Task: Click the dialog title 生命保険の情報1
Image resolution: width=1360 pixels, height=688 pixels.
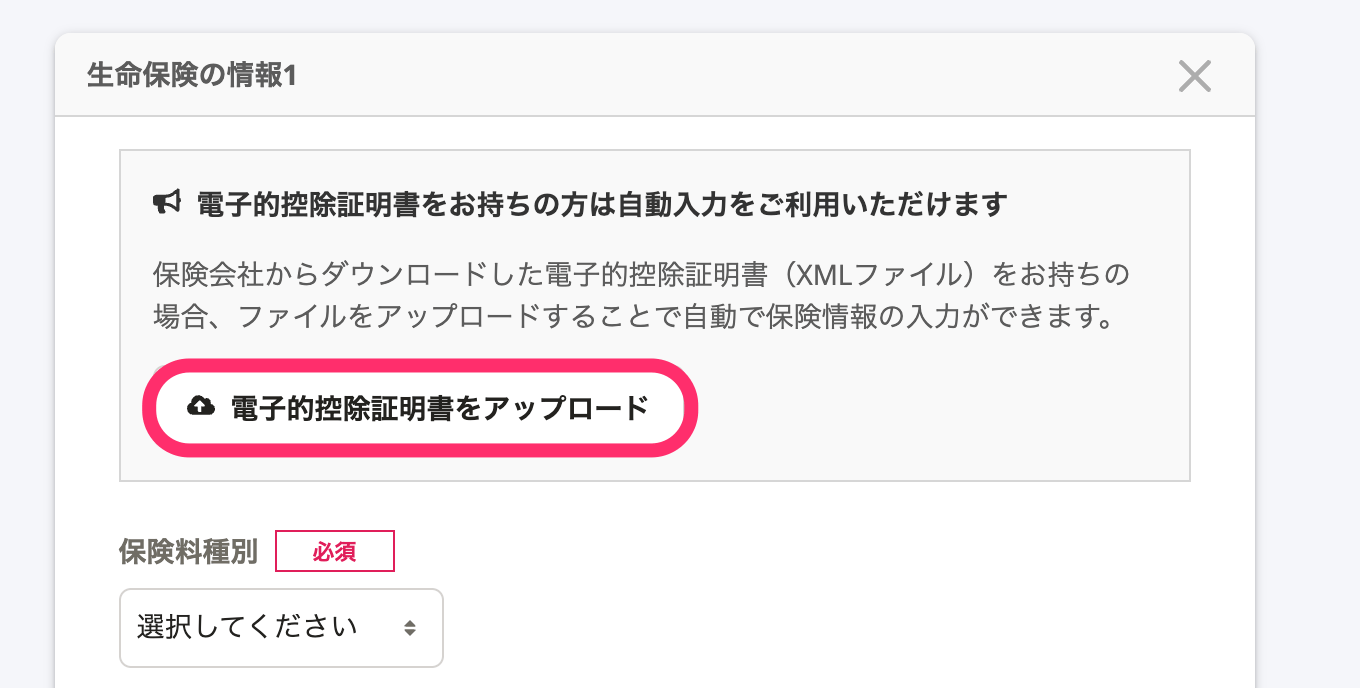Action: click(x=192, y=76)
